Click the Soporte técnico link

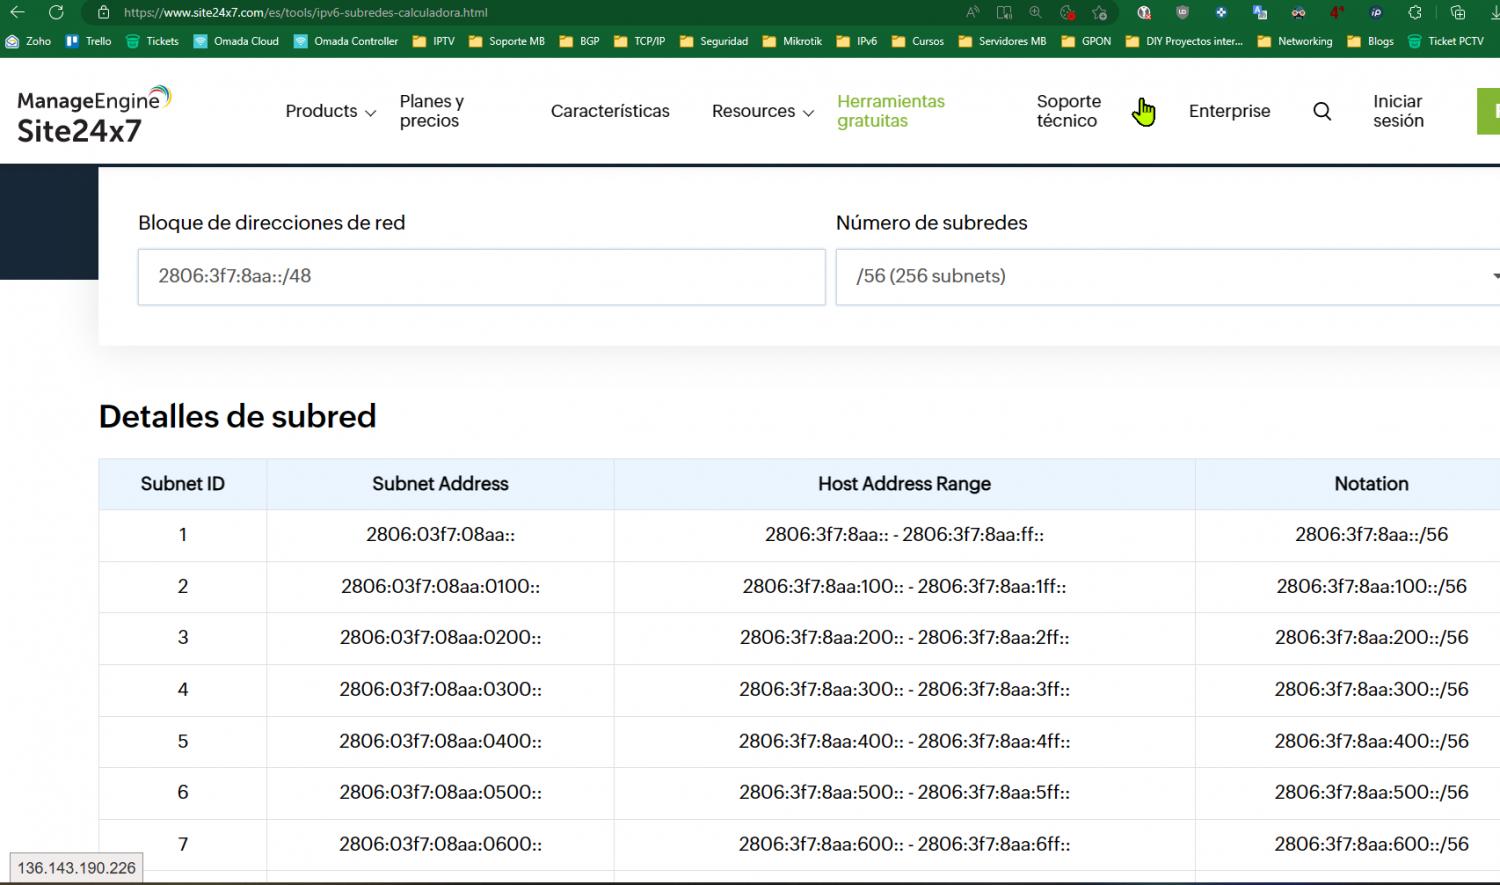1068,111
